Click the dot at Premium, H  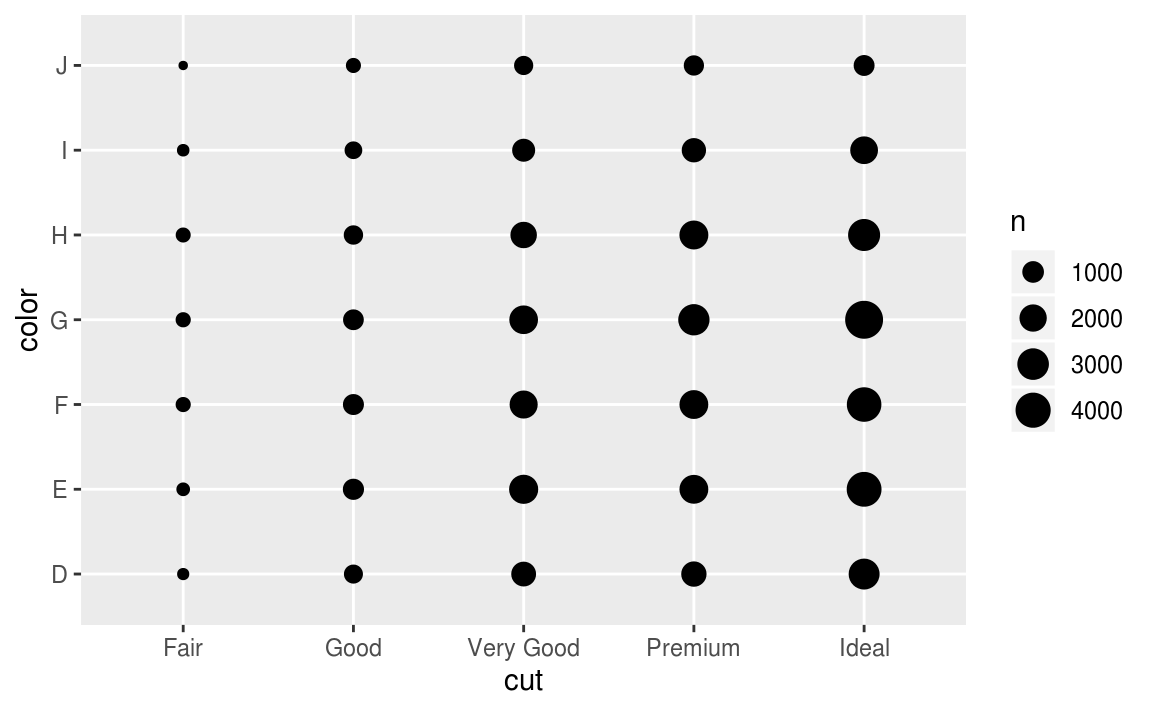[x=693, y=235]
